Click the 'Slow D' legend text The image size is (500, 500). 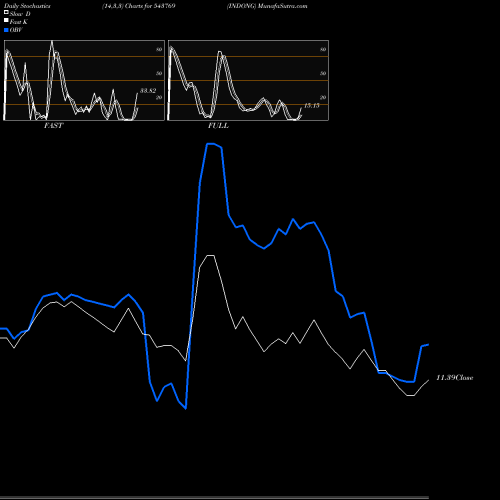click(x=20, y=14)
